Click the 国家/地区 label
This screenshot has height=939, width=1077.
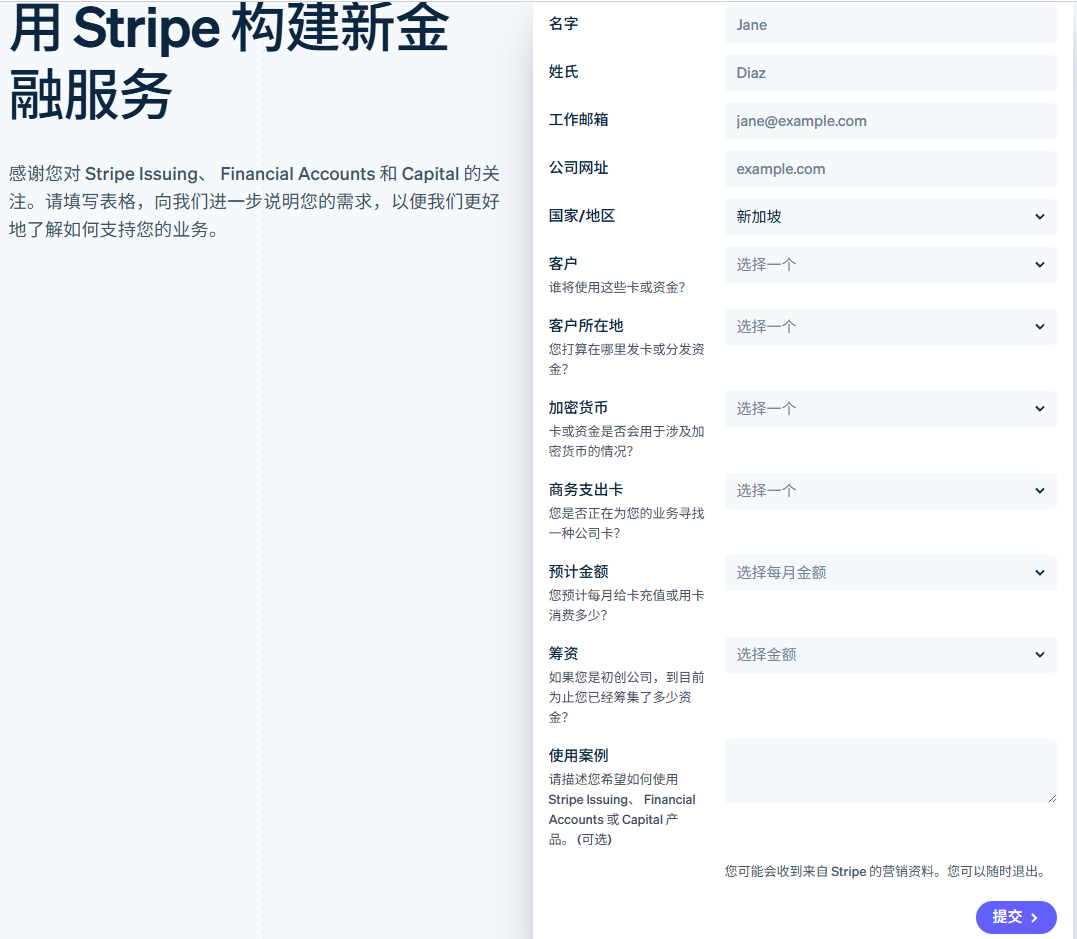click(582, 216)
